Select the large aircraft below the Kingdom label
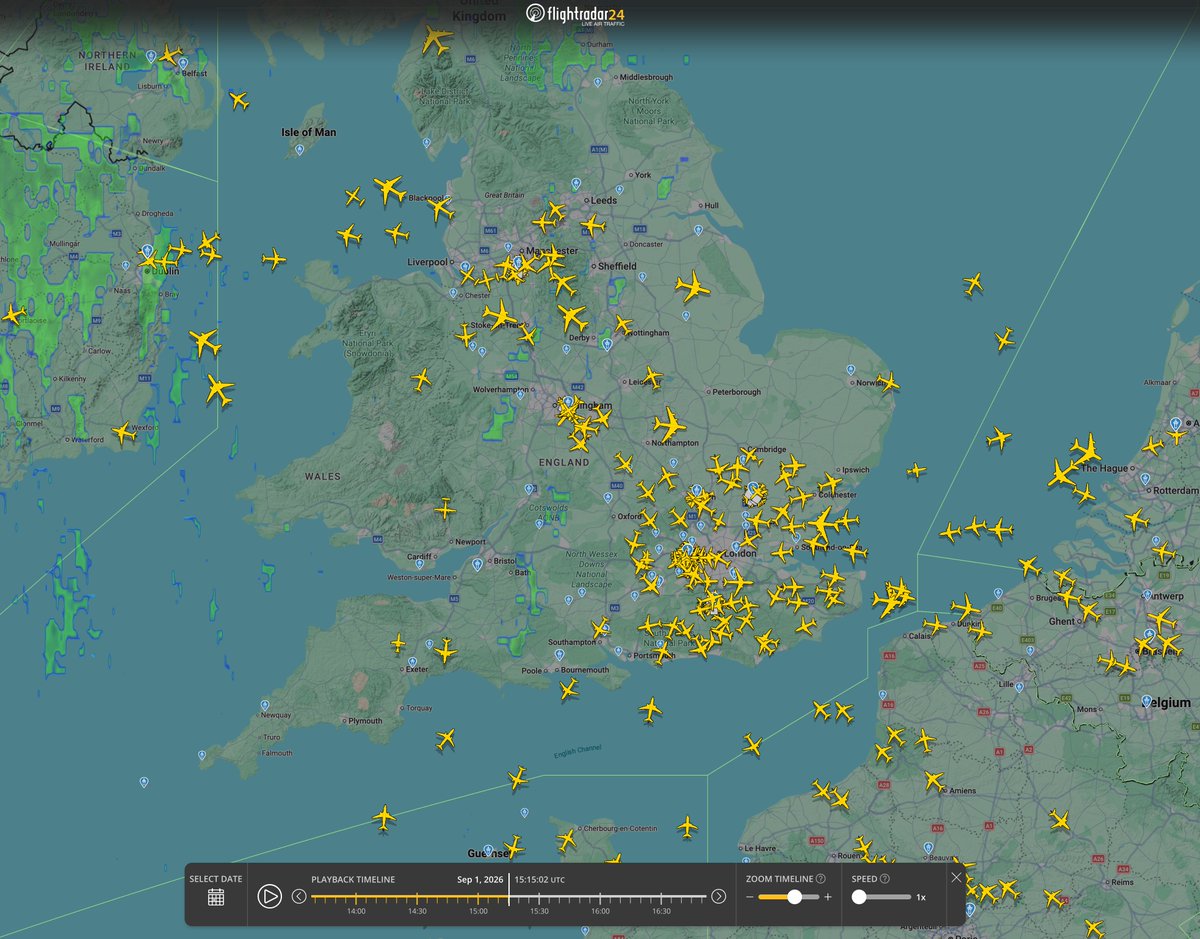The width and height of the screenshot is (1200, 939). (x=437, y=40)
